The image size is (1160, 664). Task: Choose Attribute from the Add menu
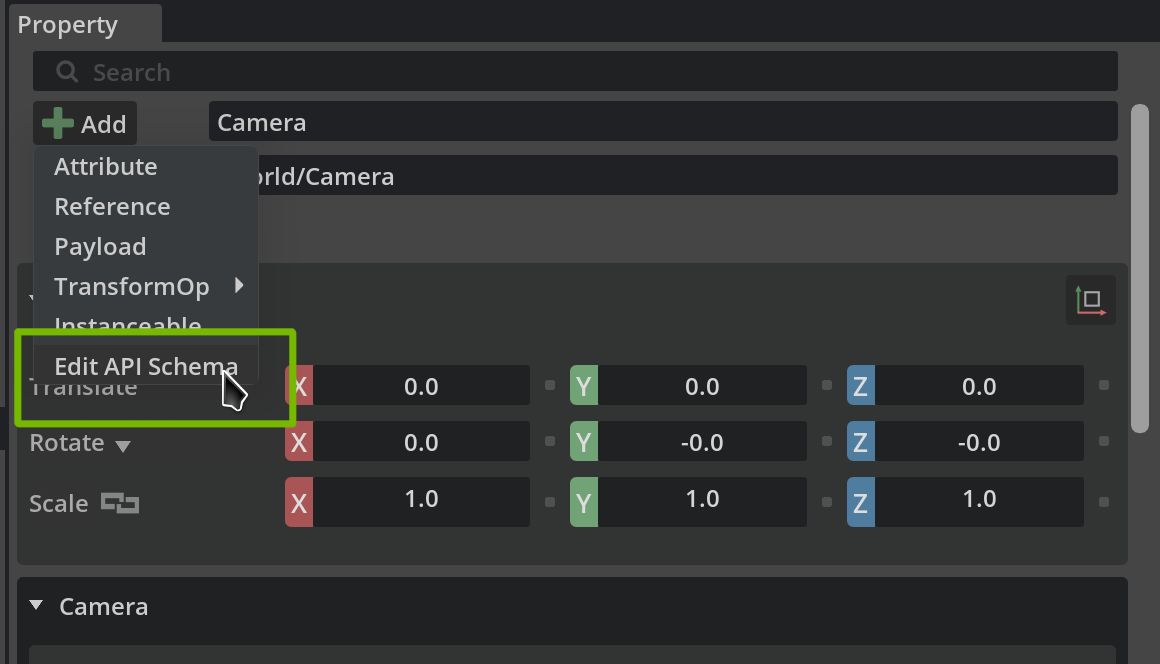tap(106, 167)
